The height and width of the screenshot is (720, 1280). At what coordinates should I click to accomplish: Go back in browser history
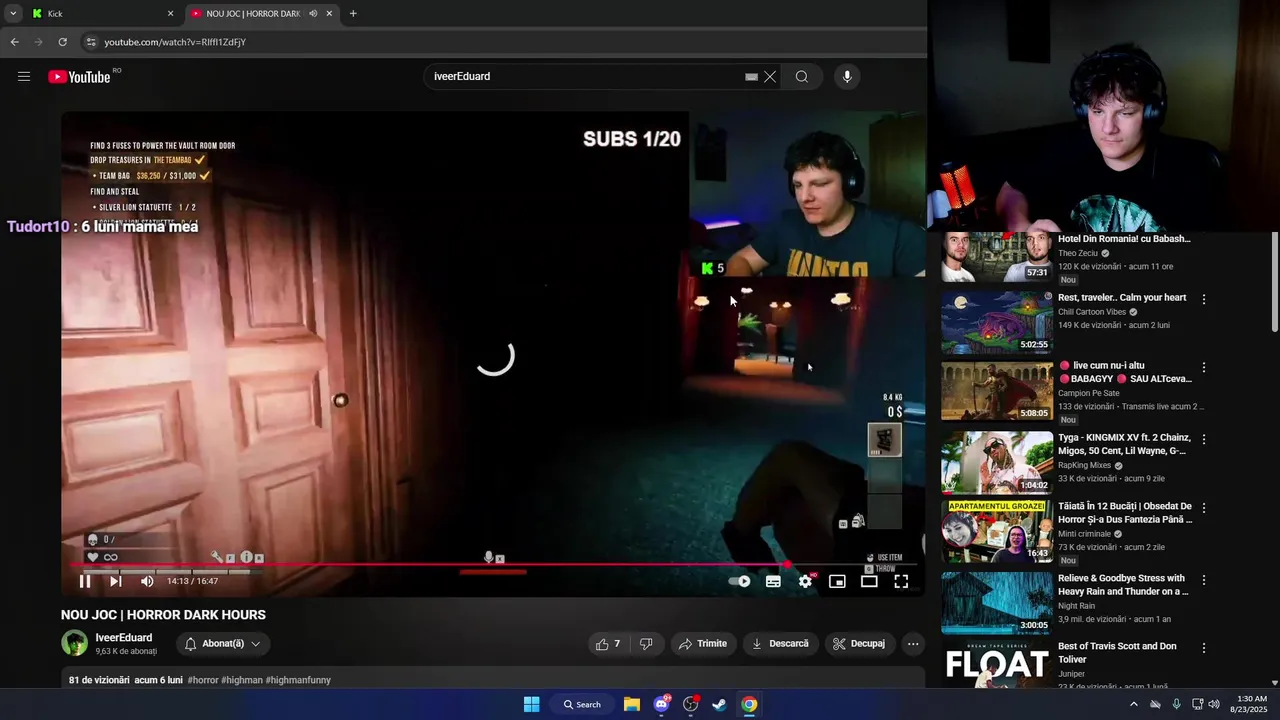[x=14, y=42]
